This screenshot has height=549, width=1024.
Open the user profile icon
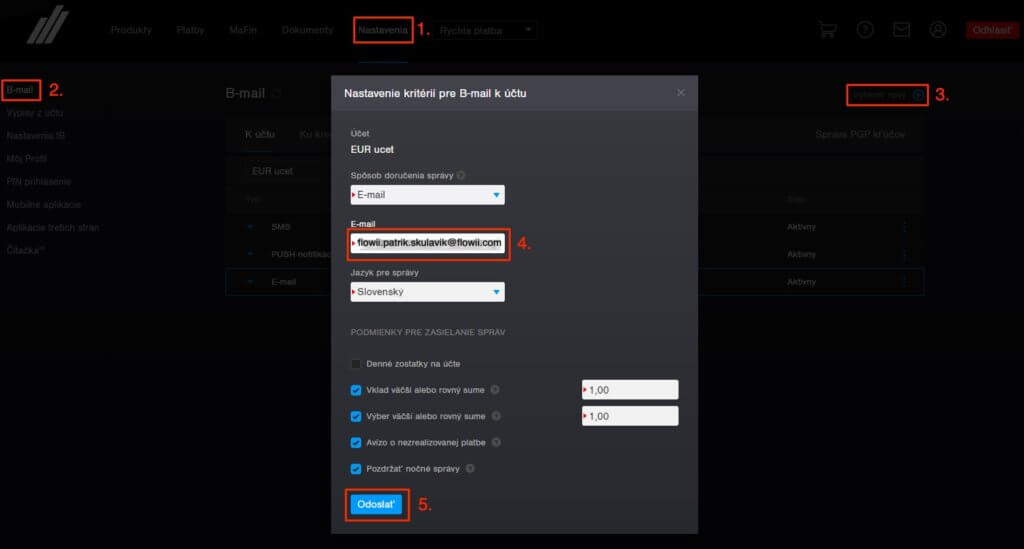point(938,30)
